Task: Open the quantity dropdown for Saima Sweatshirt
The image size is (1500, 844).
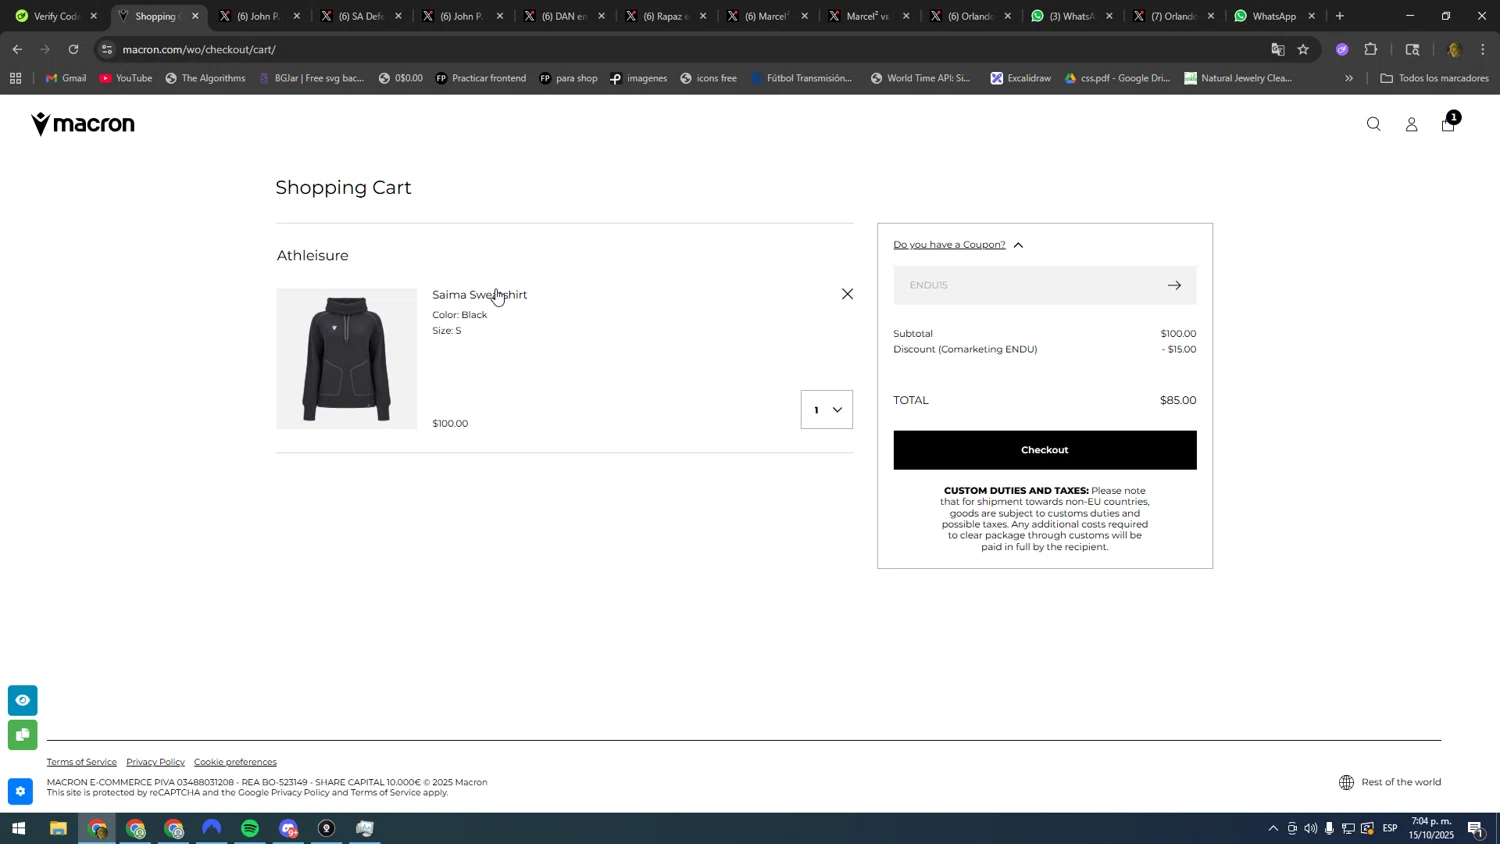Action: tap(826, 410)
